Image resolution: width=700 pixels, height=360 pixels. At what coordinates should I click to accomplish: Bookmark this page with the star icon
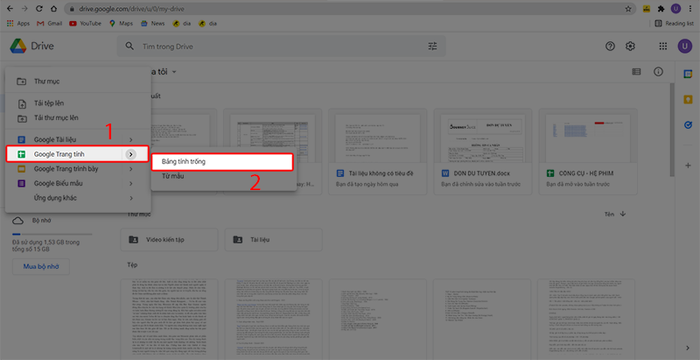[x=628, y=8]
